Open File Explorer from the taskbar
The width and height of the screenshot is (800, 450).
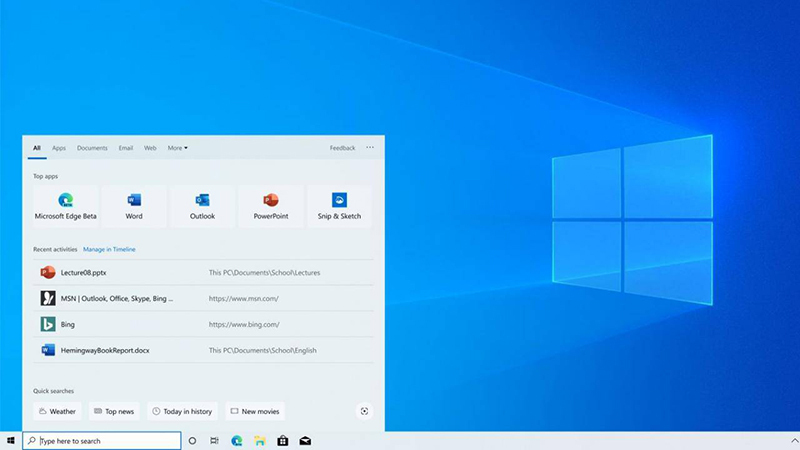(260, 441)
